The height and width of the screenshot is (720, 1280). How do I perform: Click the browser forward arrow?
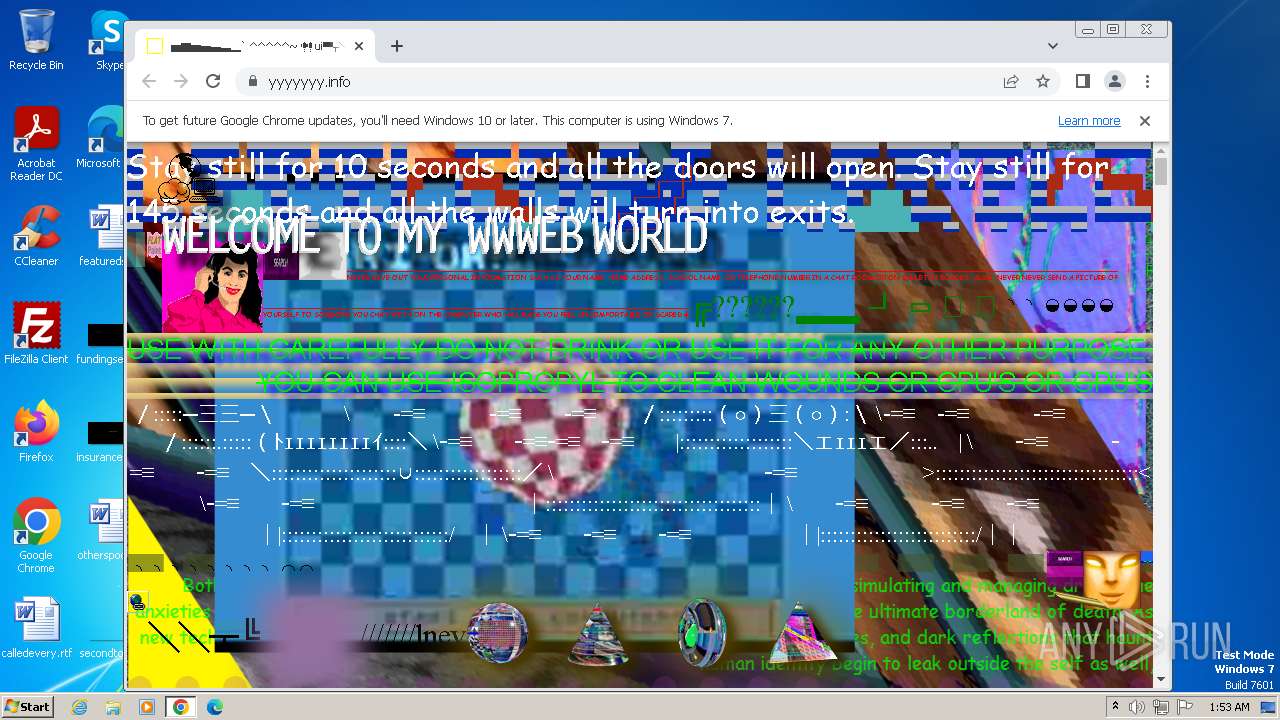[x=181, y=82]
